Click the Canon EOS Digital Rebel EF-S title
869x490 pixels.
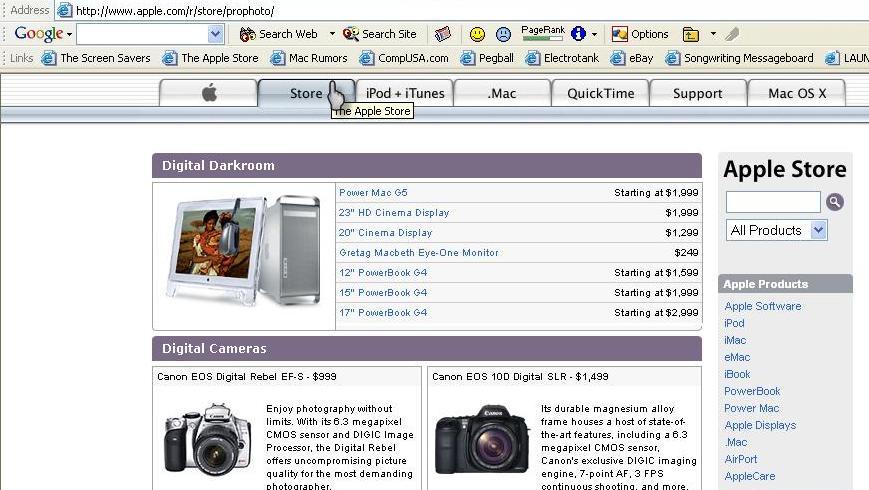(247, 377)
